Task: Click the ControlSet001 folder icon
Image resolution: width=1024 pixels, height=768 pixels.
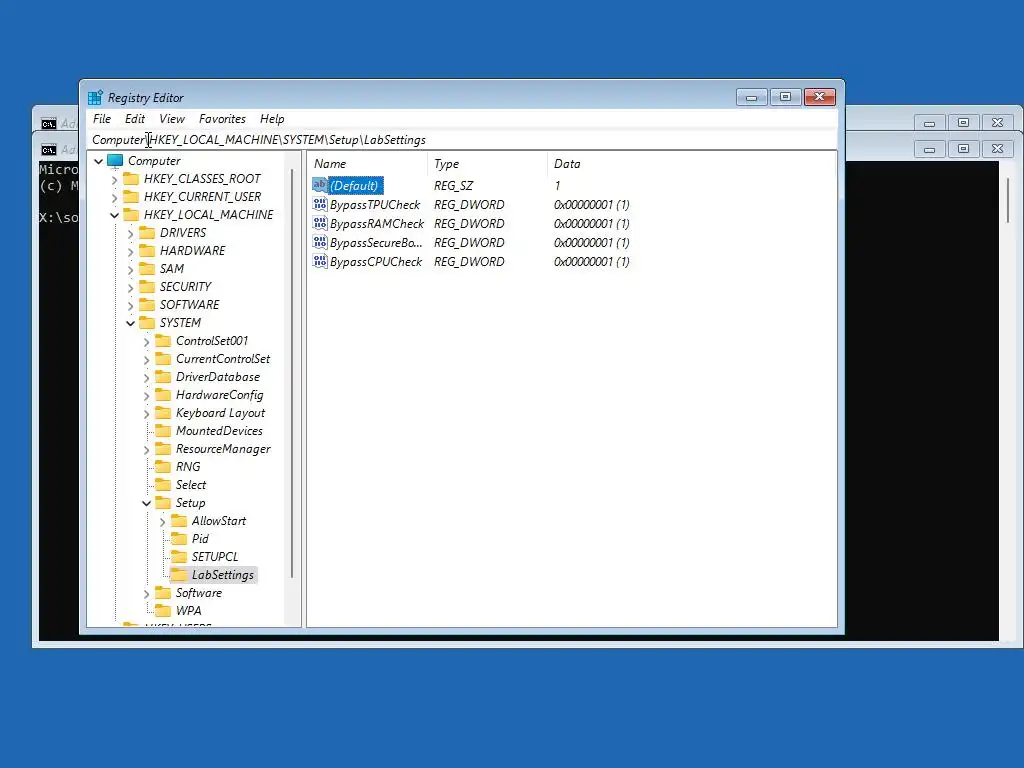Action: [x=163, y=341]
